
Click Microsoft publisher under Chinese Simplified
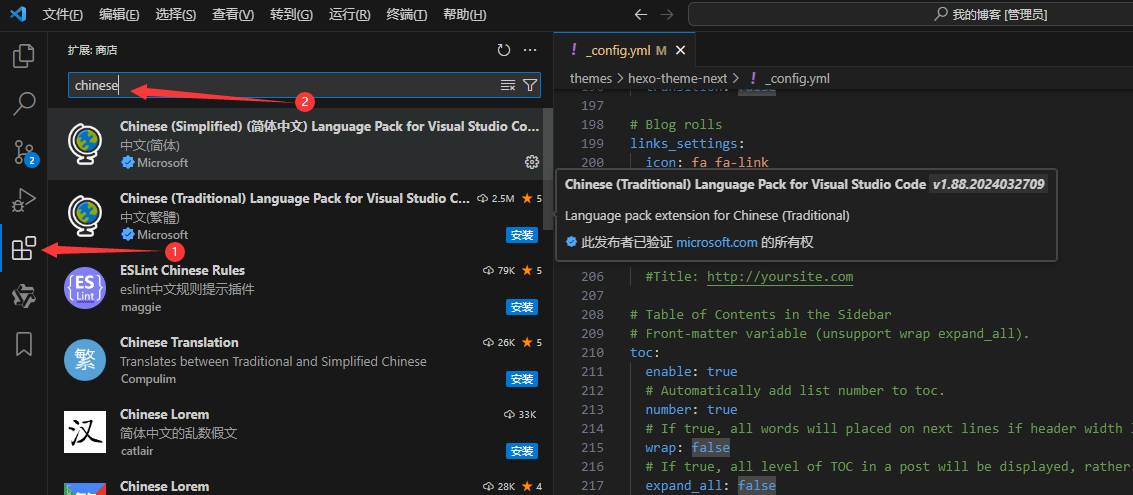[163, 163]
